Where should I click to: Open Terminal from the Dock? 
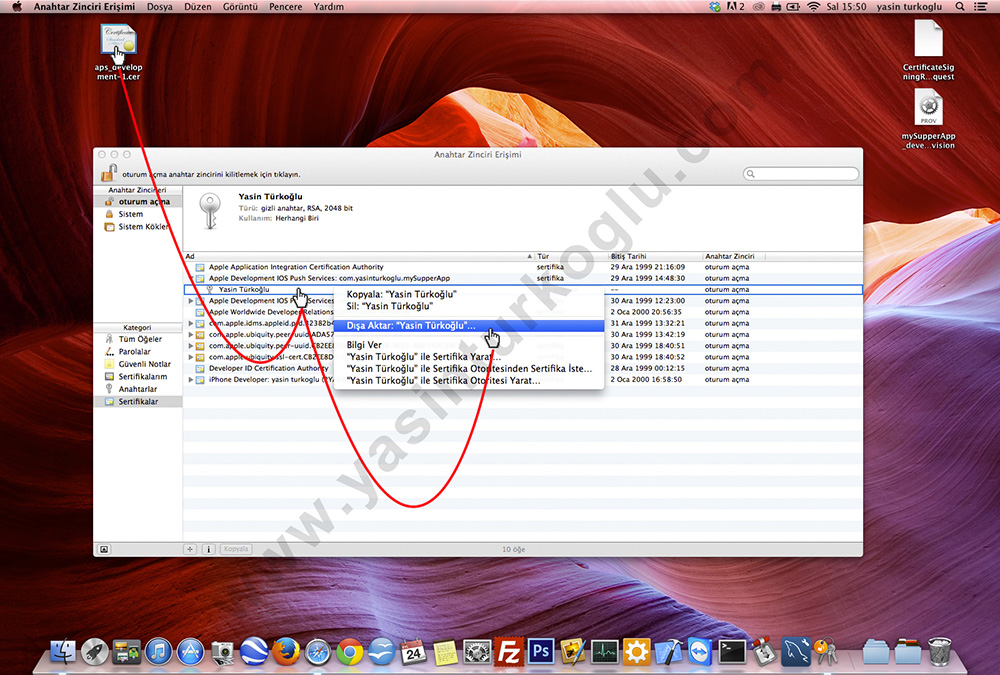[732, 651]
